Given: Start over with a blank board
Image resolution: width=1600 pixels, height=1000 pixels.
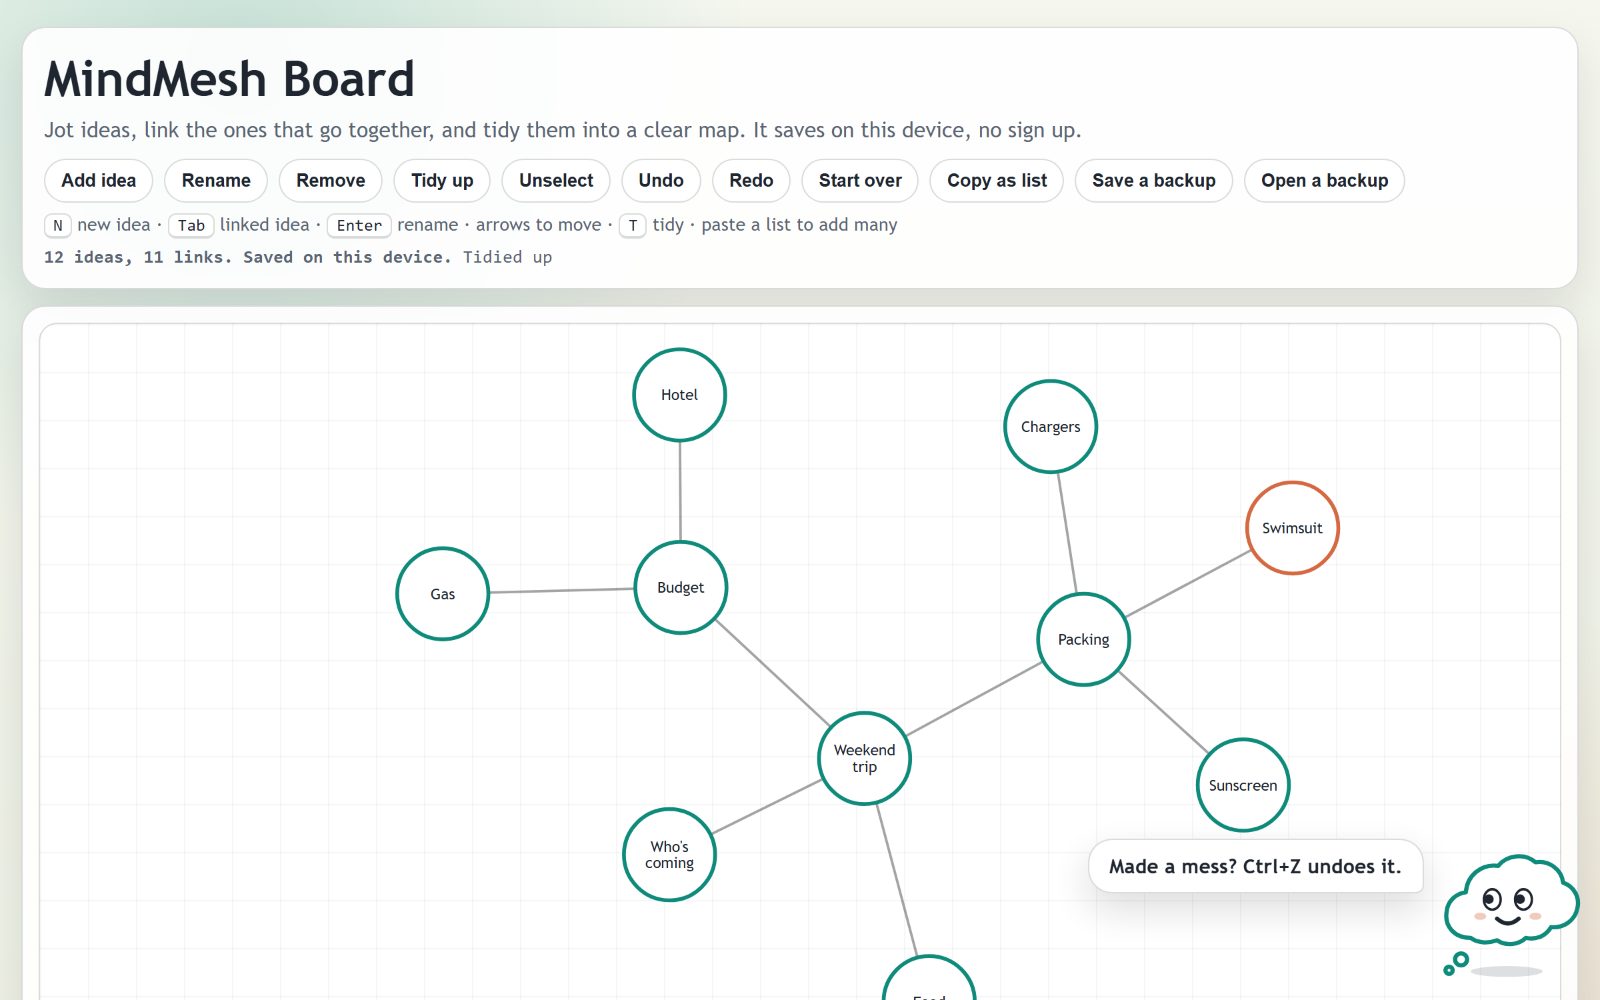Looking at the screenshot, I should (x=860, y=181).
